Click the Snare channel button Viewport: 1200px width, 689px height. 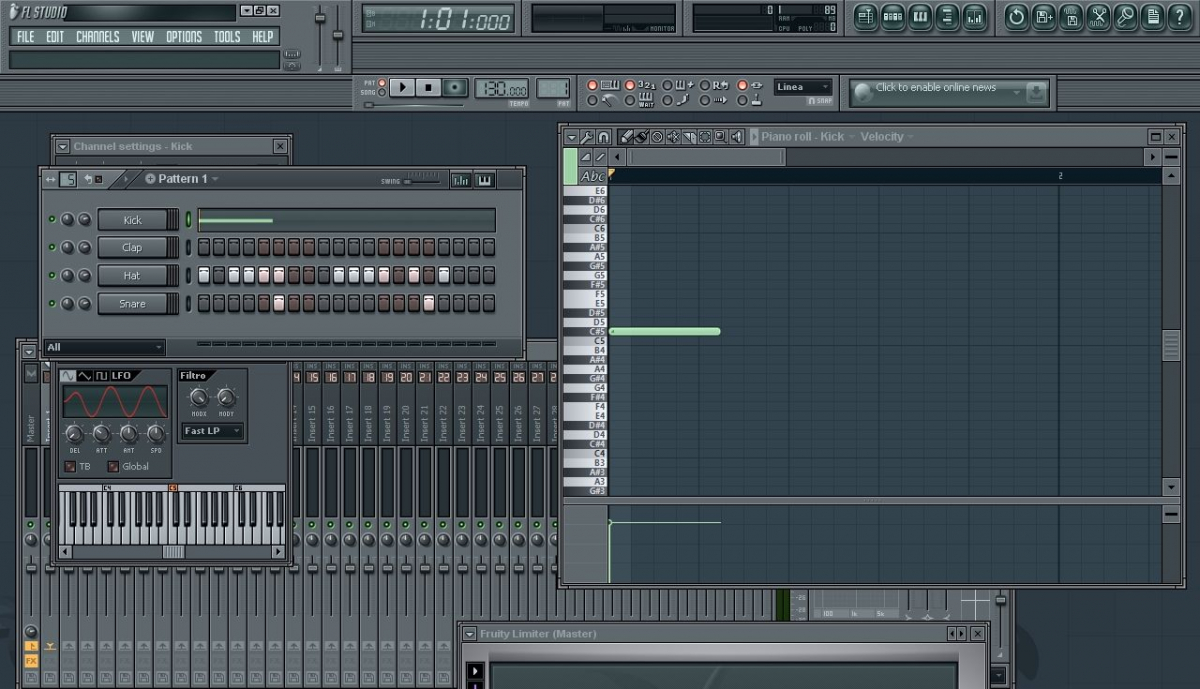[x=132, y=304]
